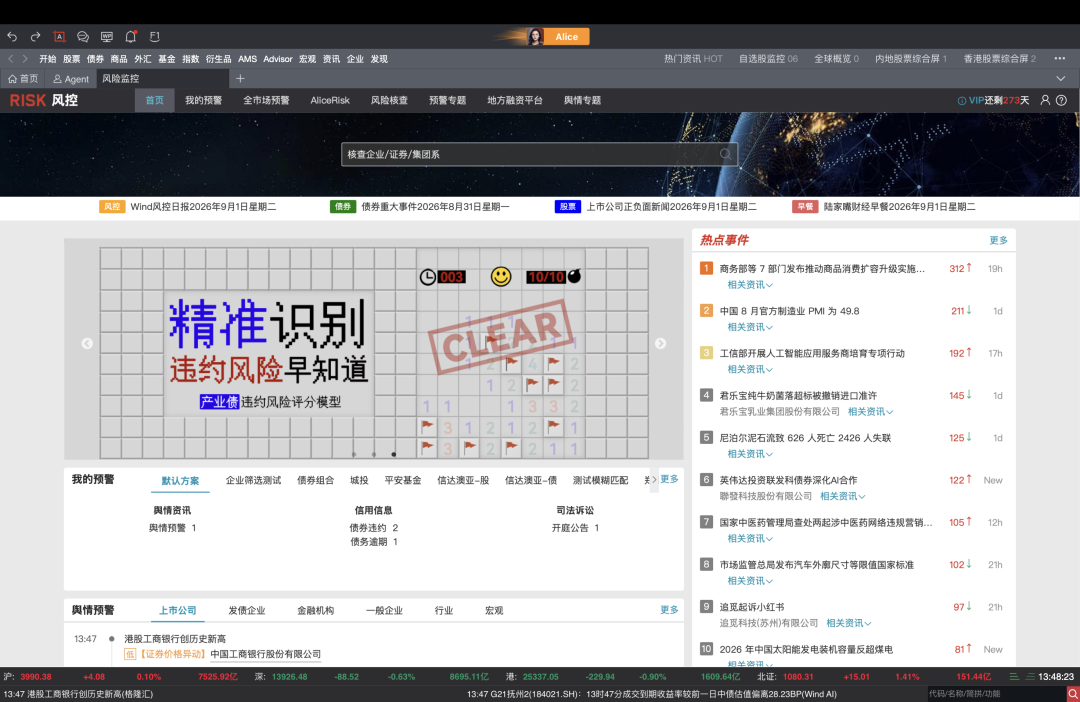Select 金融机构 tab in 舆情预警

[x=315, y=610]
